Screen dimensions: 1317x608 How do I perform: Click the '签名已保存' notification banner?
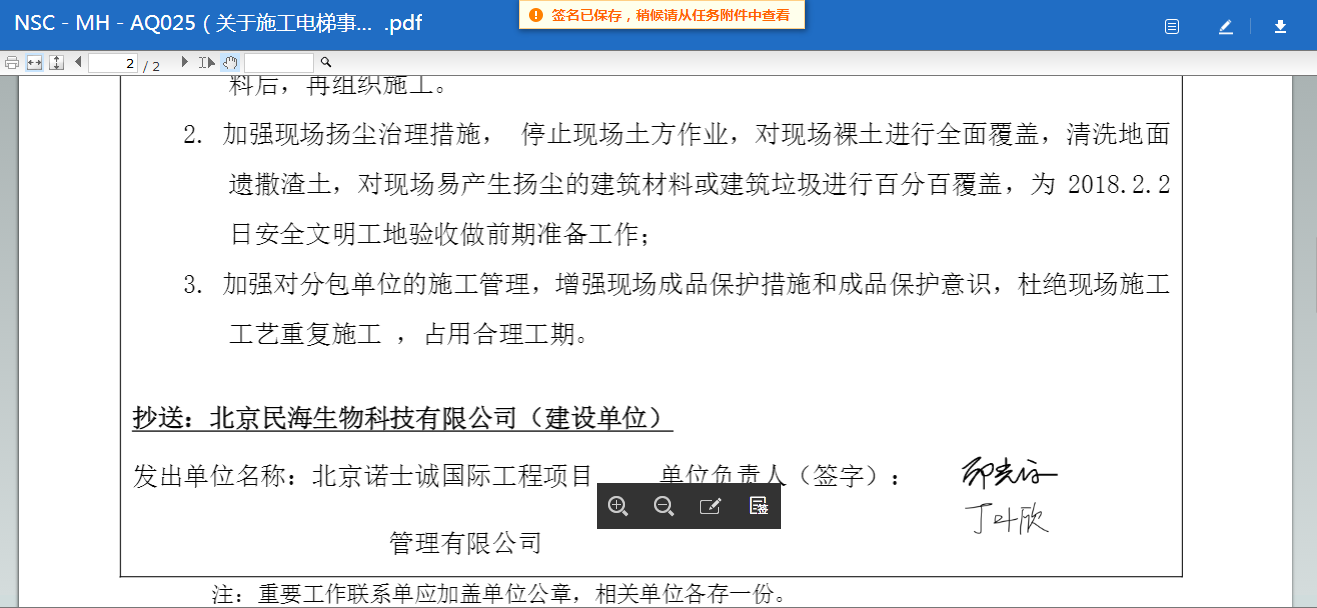point(655,16)
